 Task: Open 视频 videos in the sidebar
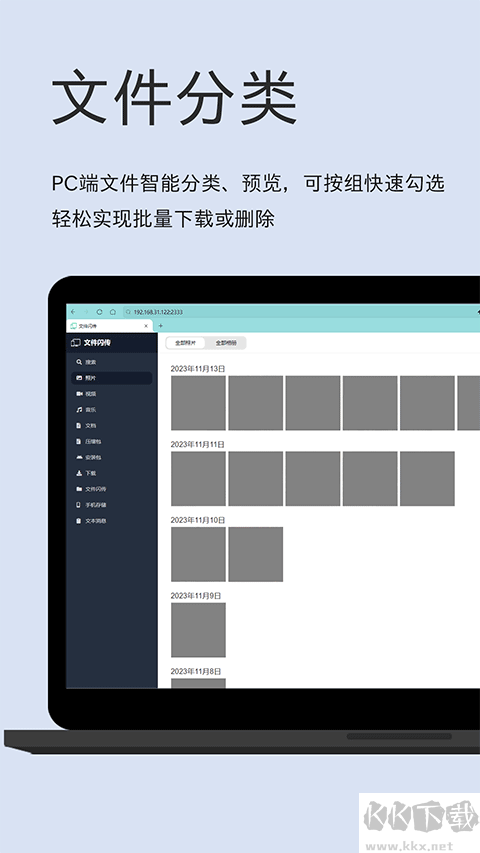(x=112, y=394)
